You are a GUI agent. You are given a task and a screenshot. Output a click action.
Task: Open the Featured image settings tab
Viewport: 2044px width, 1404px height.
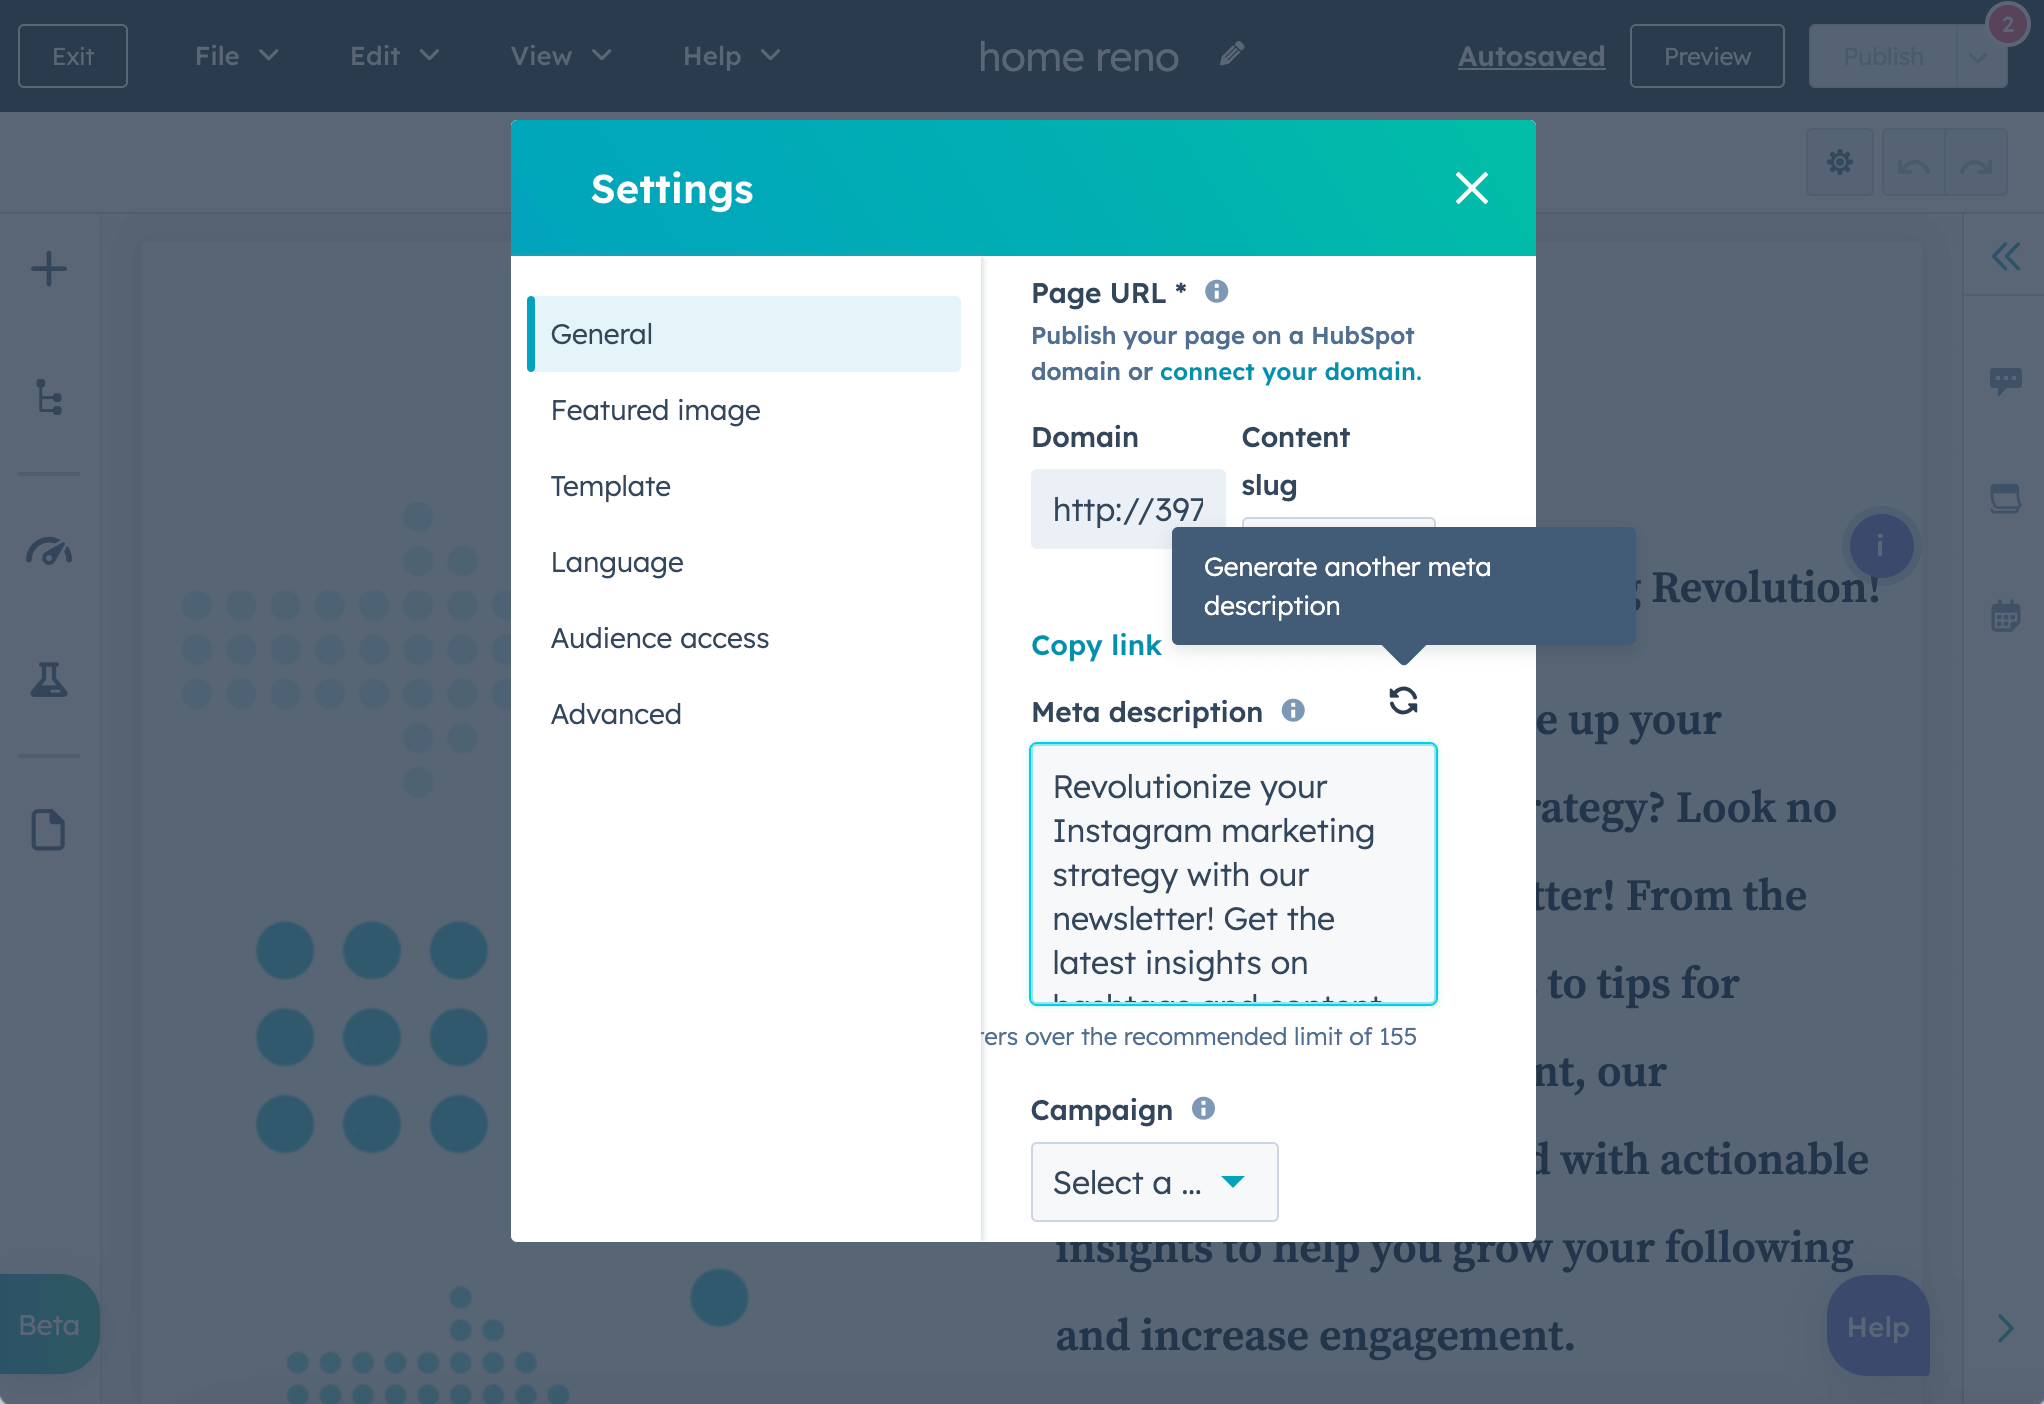[655, 408]
